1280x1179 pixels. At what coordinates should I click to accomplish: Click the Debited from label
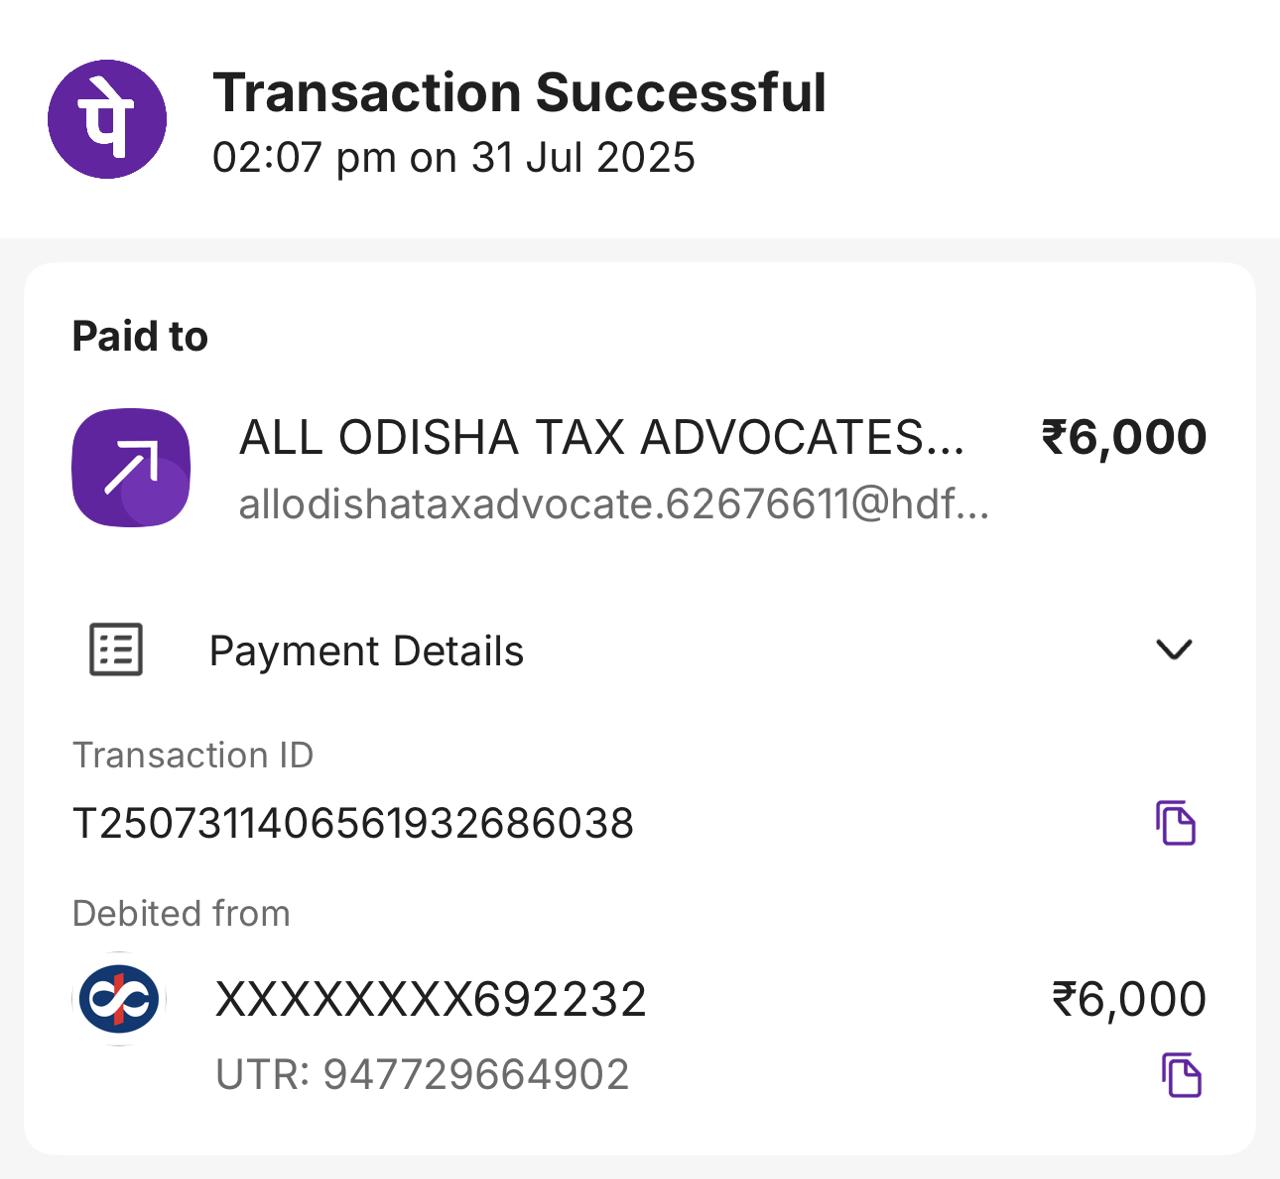(181, 913)
